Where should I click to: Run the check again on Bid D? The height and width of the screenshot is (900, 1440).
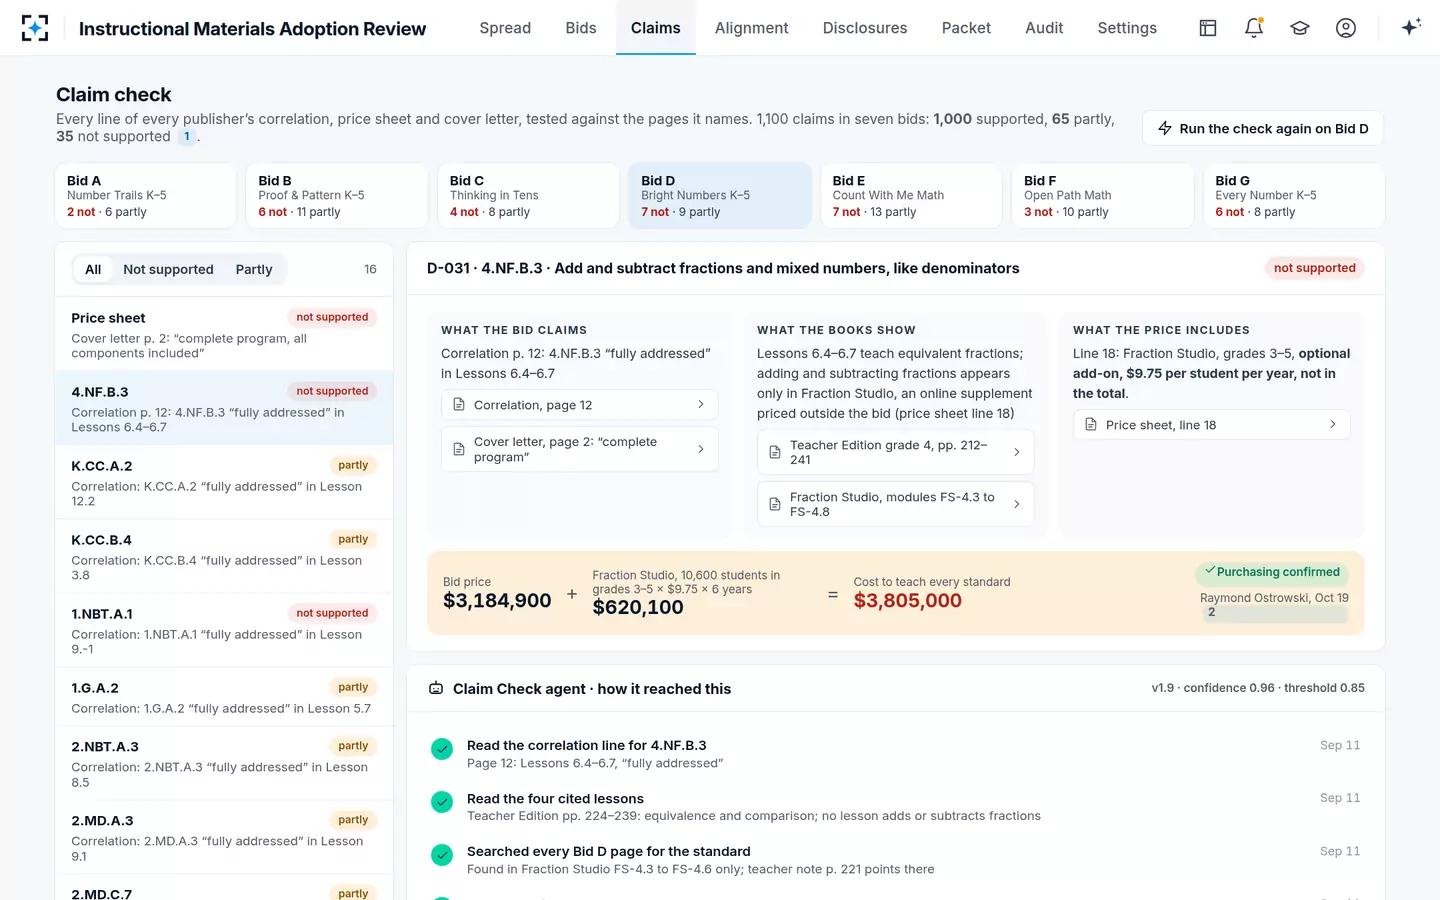coord(1263,128)
